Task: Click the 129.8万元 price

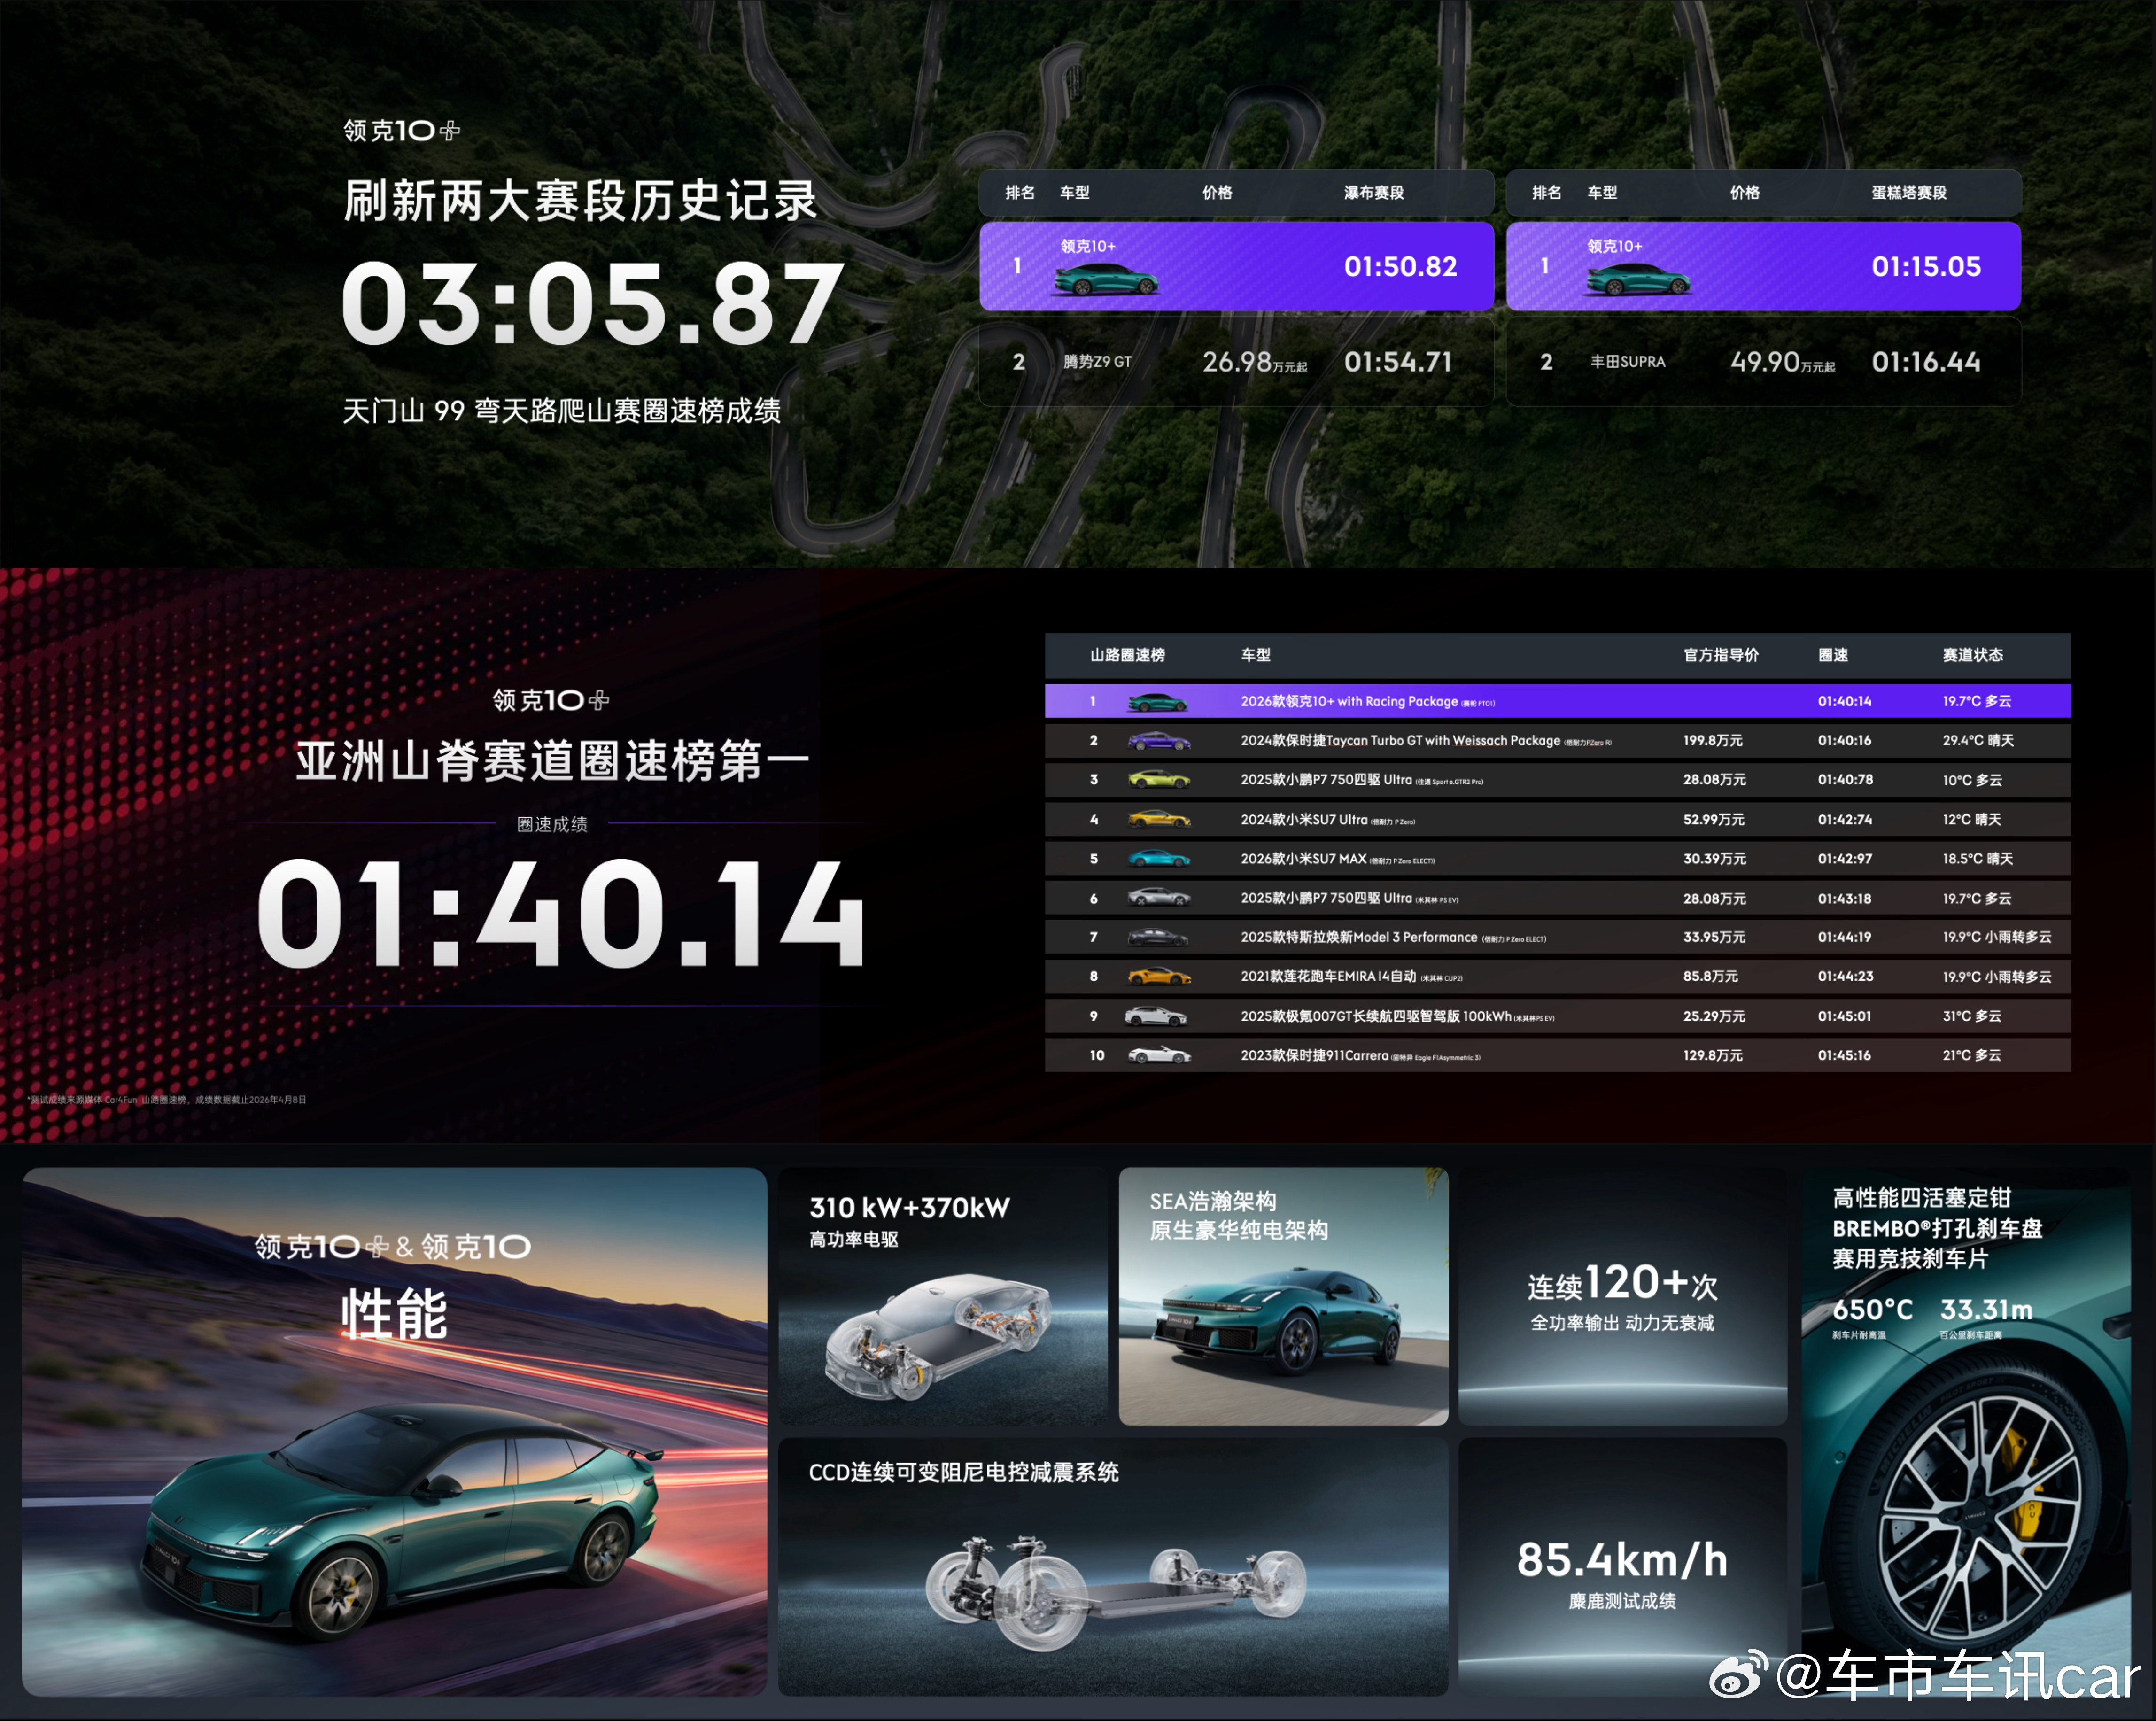Action: (1712, 1056)
